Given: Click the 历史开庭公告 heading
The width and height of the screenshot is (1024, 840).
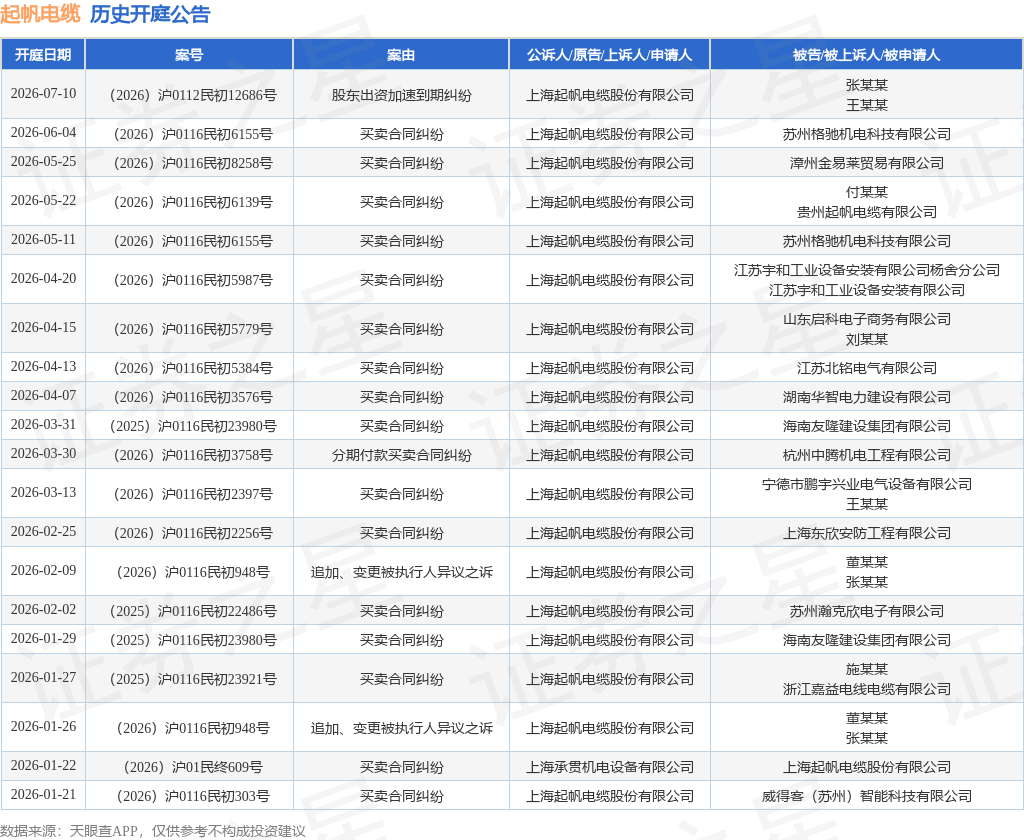Looking at the screenshot, I should point(150,14).
